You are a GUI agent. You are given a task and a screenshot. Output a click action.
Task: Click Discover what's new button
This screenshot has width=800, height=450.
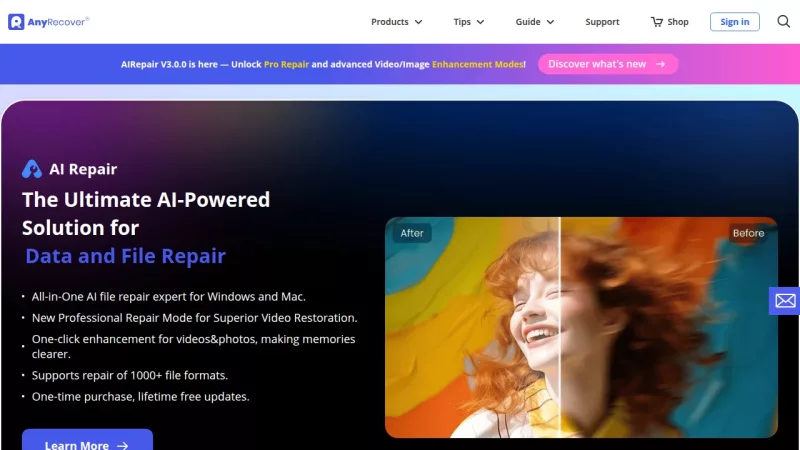[608, 64]
